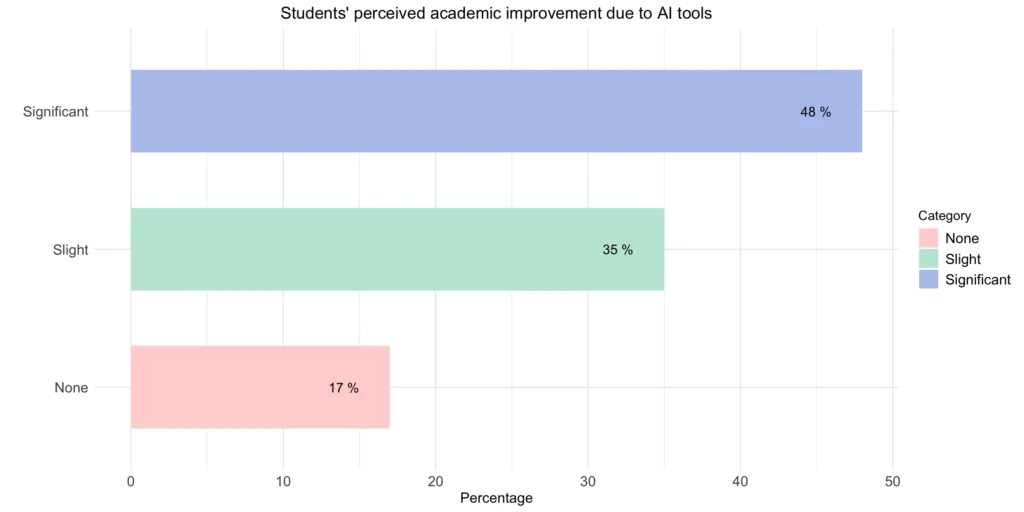Click the Significant legend text label

point(978,280)
